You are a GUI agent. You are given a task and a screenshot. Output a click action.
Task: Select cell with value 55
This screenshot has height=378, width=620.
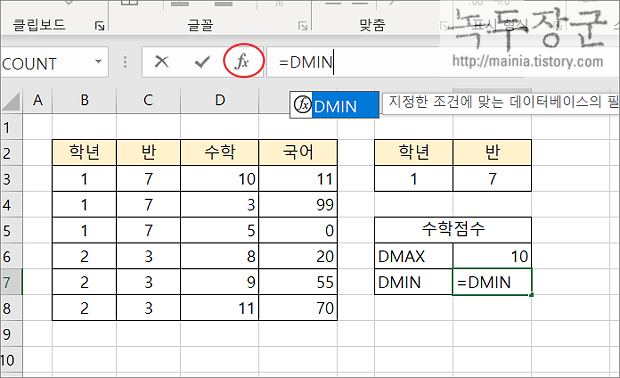click(298, 282)
